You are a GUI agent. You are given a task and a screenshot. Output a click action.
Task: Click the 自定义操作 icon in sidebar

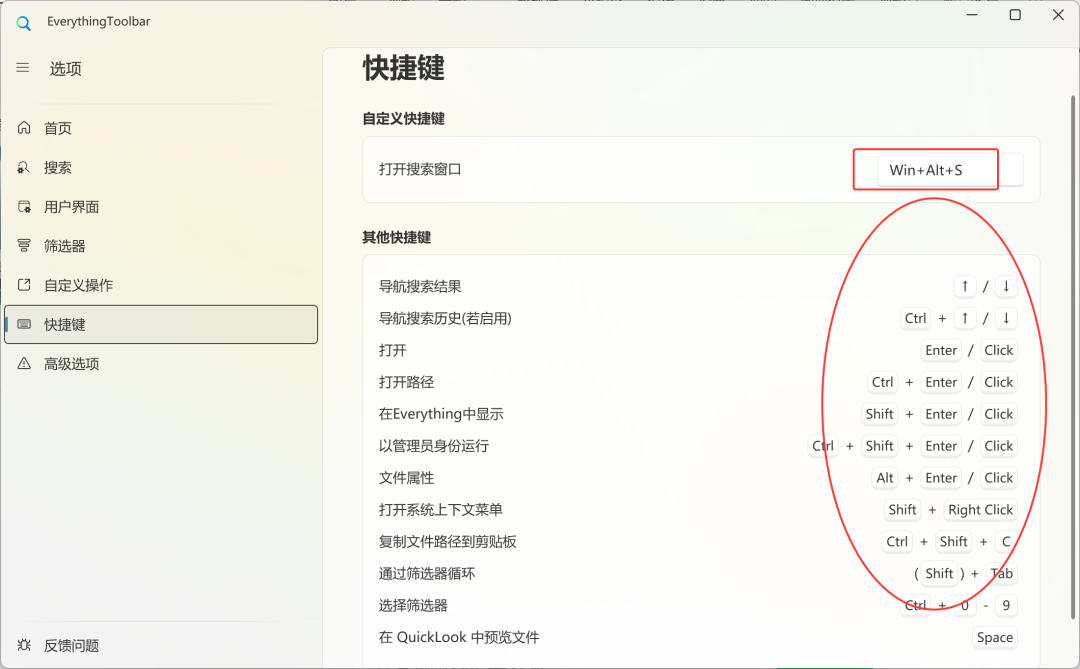pyautogui.click(x=24, y=285)
